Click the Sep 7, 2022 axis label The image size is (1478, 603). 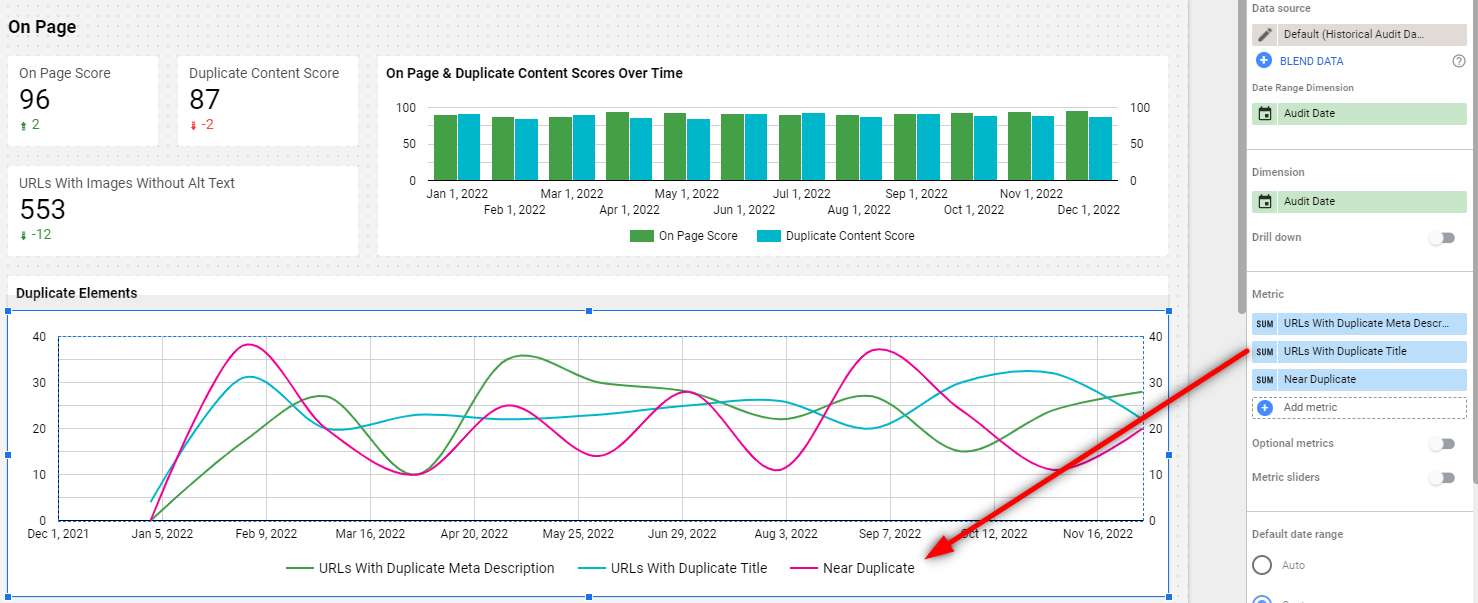889,534
